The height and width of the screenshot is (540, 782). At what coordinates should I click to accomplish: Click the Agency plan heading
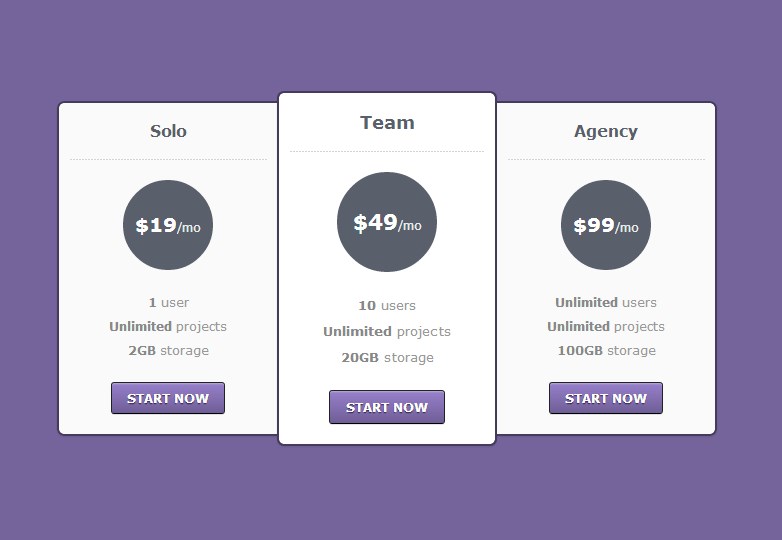tap(606, 131)
